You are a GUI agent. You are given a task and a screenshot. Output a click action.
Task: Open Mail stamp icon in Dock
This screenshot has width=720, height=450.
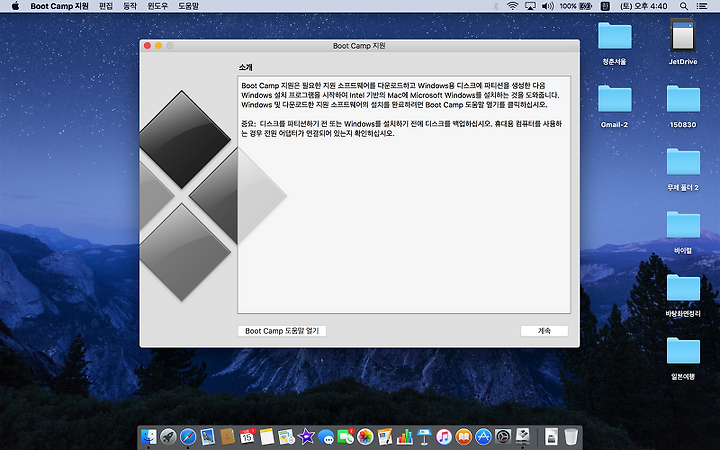(208, 436)
